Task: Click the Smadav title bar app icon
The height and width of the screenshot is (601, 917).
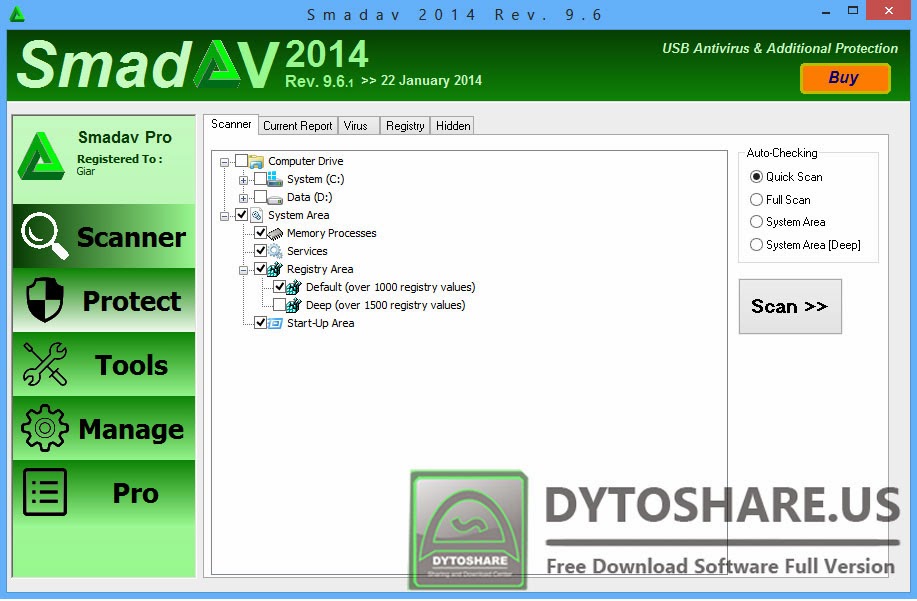Action: tap(17, 14)
